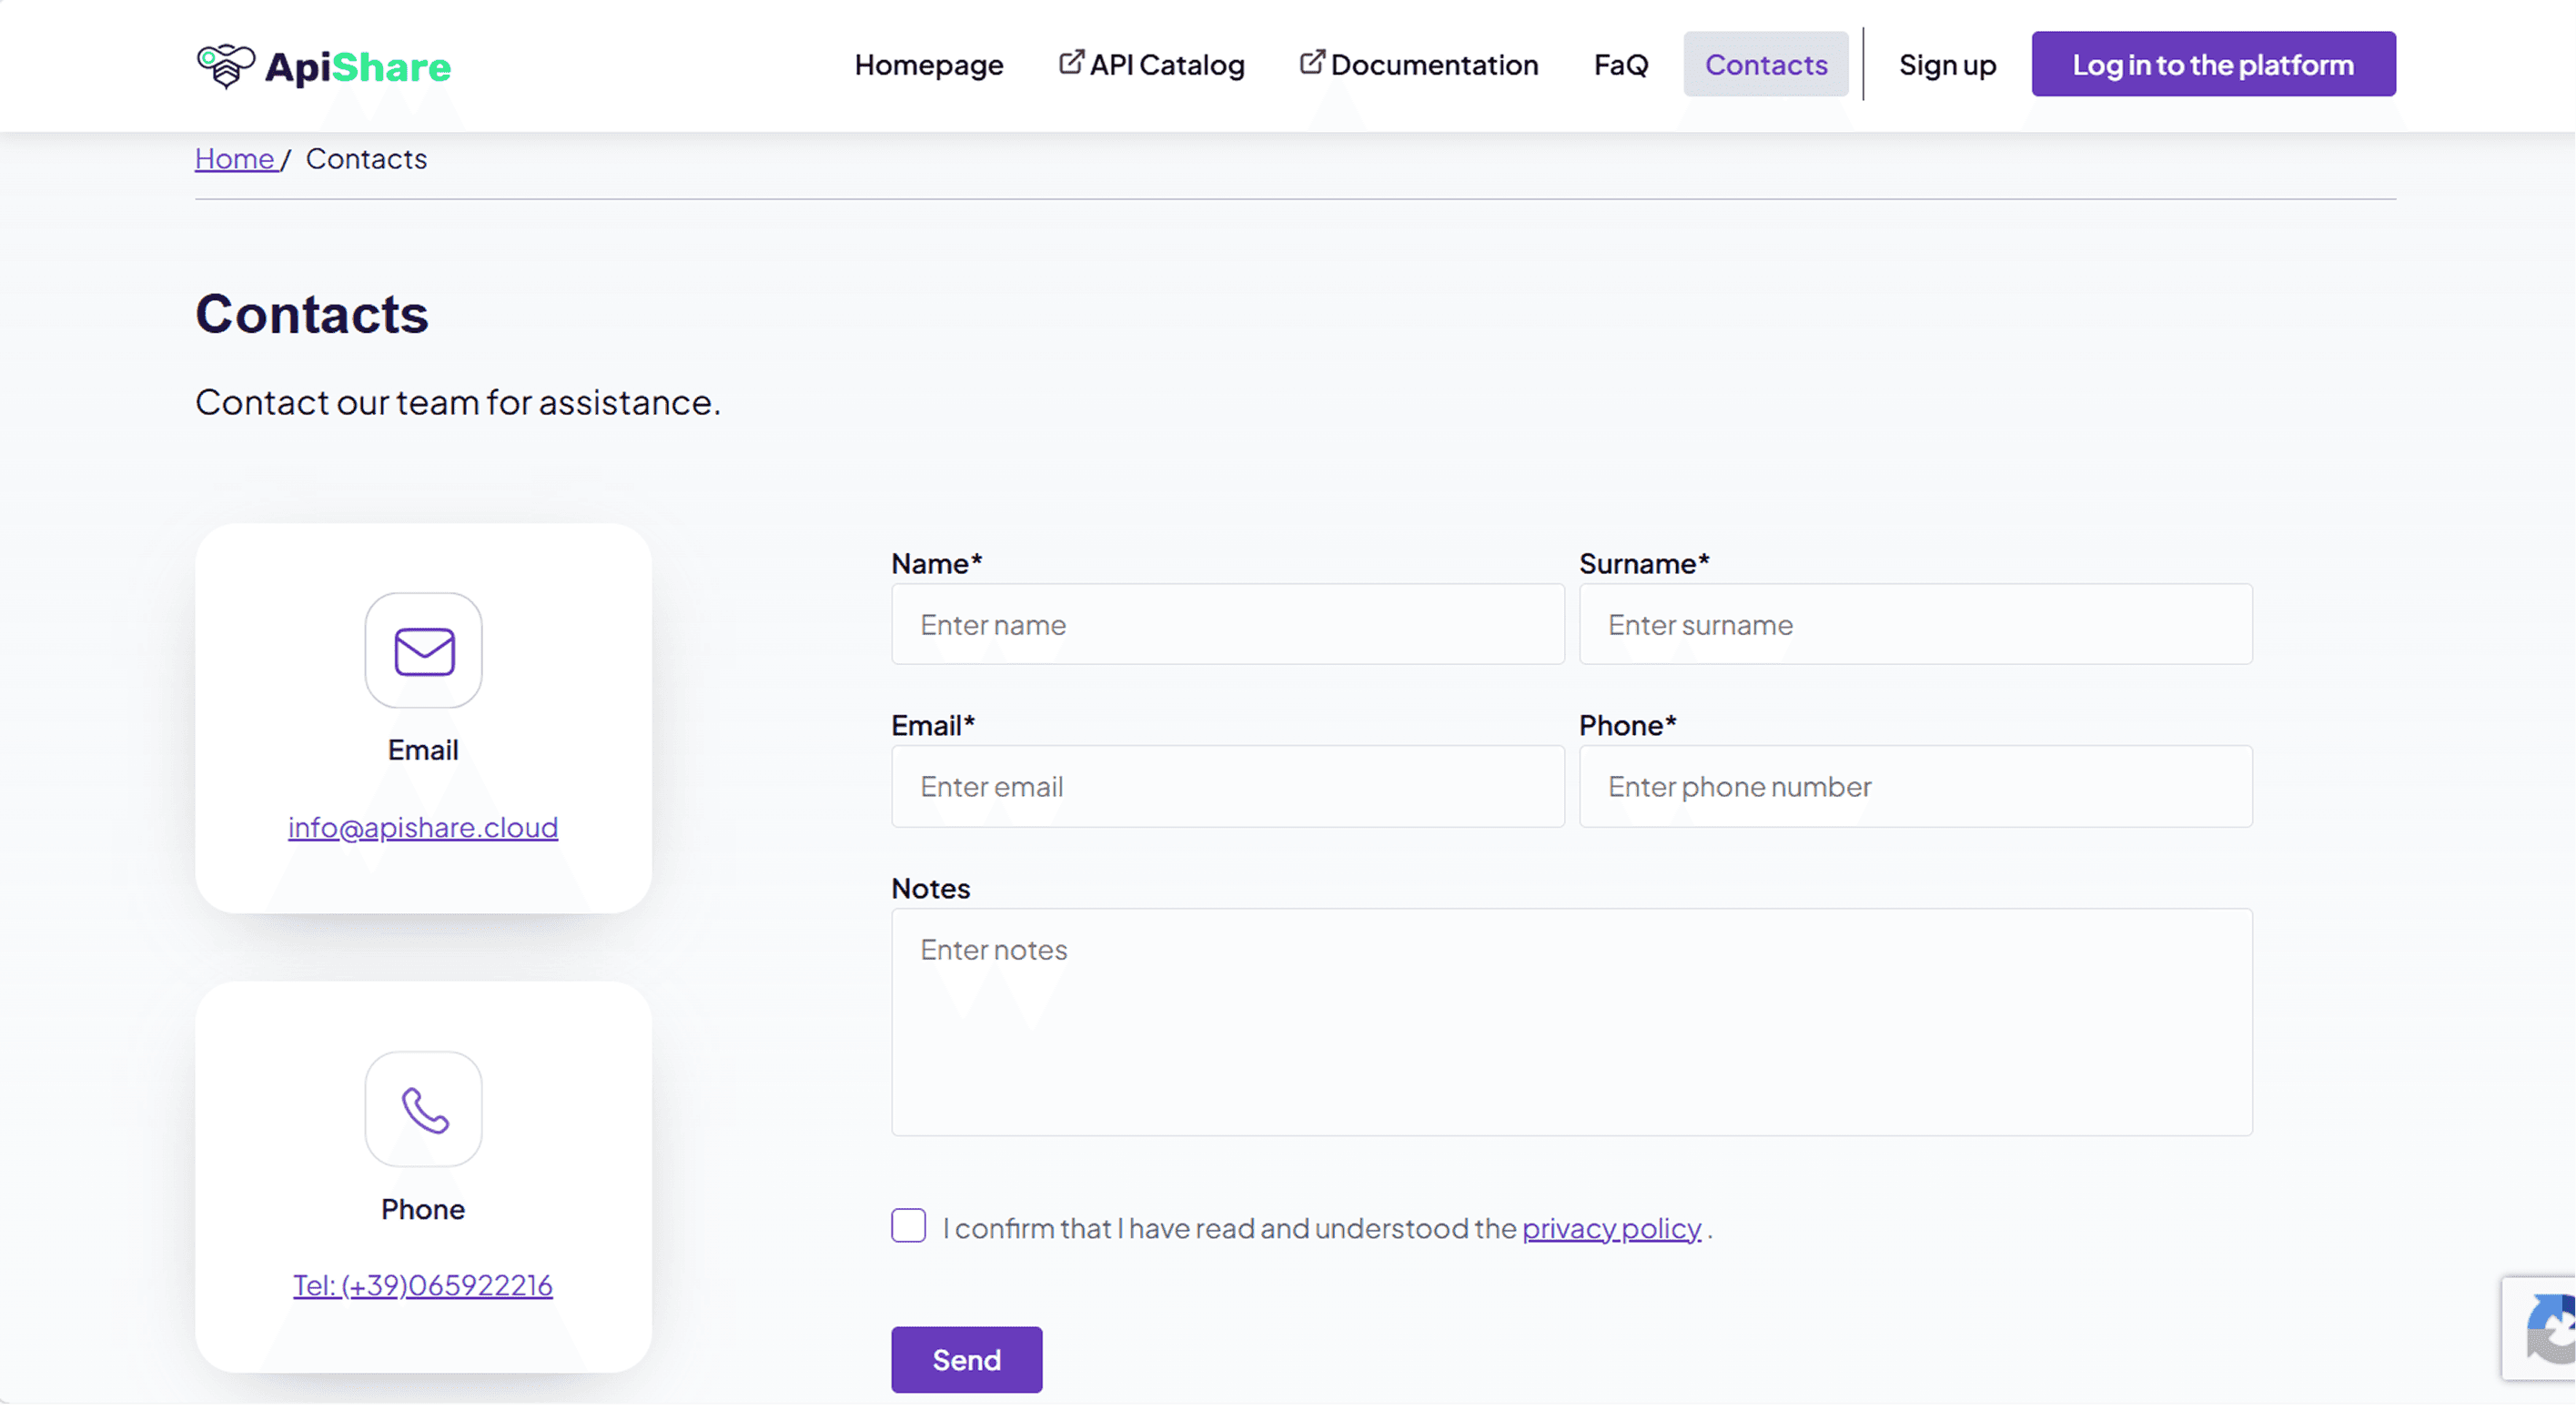Click the Home breadcrumb link
Viewport: 2576px width, 1410px height.
pyautogui.click(x=235, y=159)
